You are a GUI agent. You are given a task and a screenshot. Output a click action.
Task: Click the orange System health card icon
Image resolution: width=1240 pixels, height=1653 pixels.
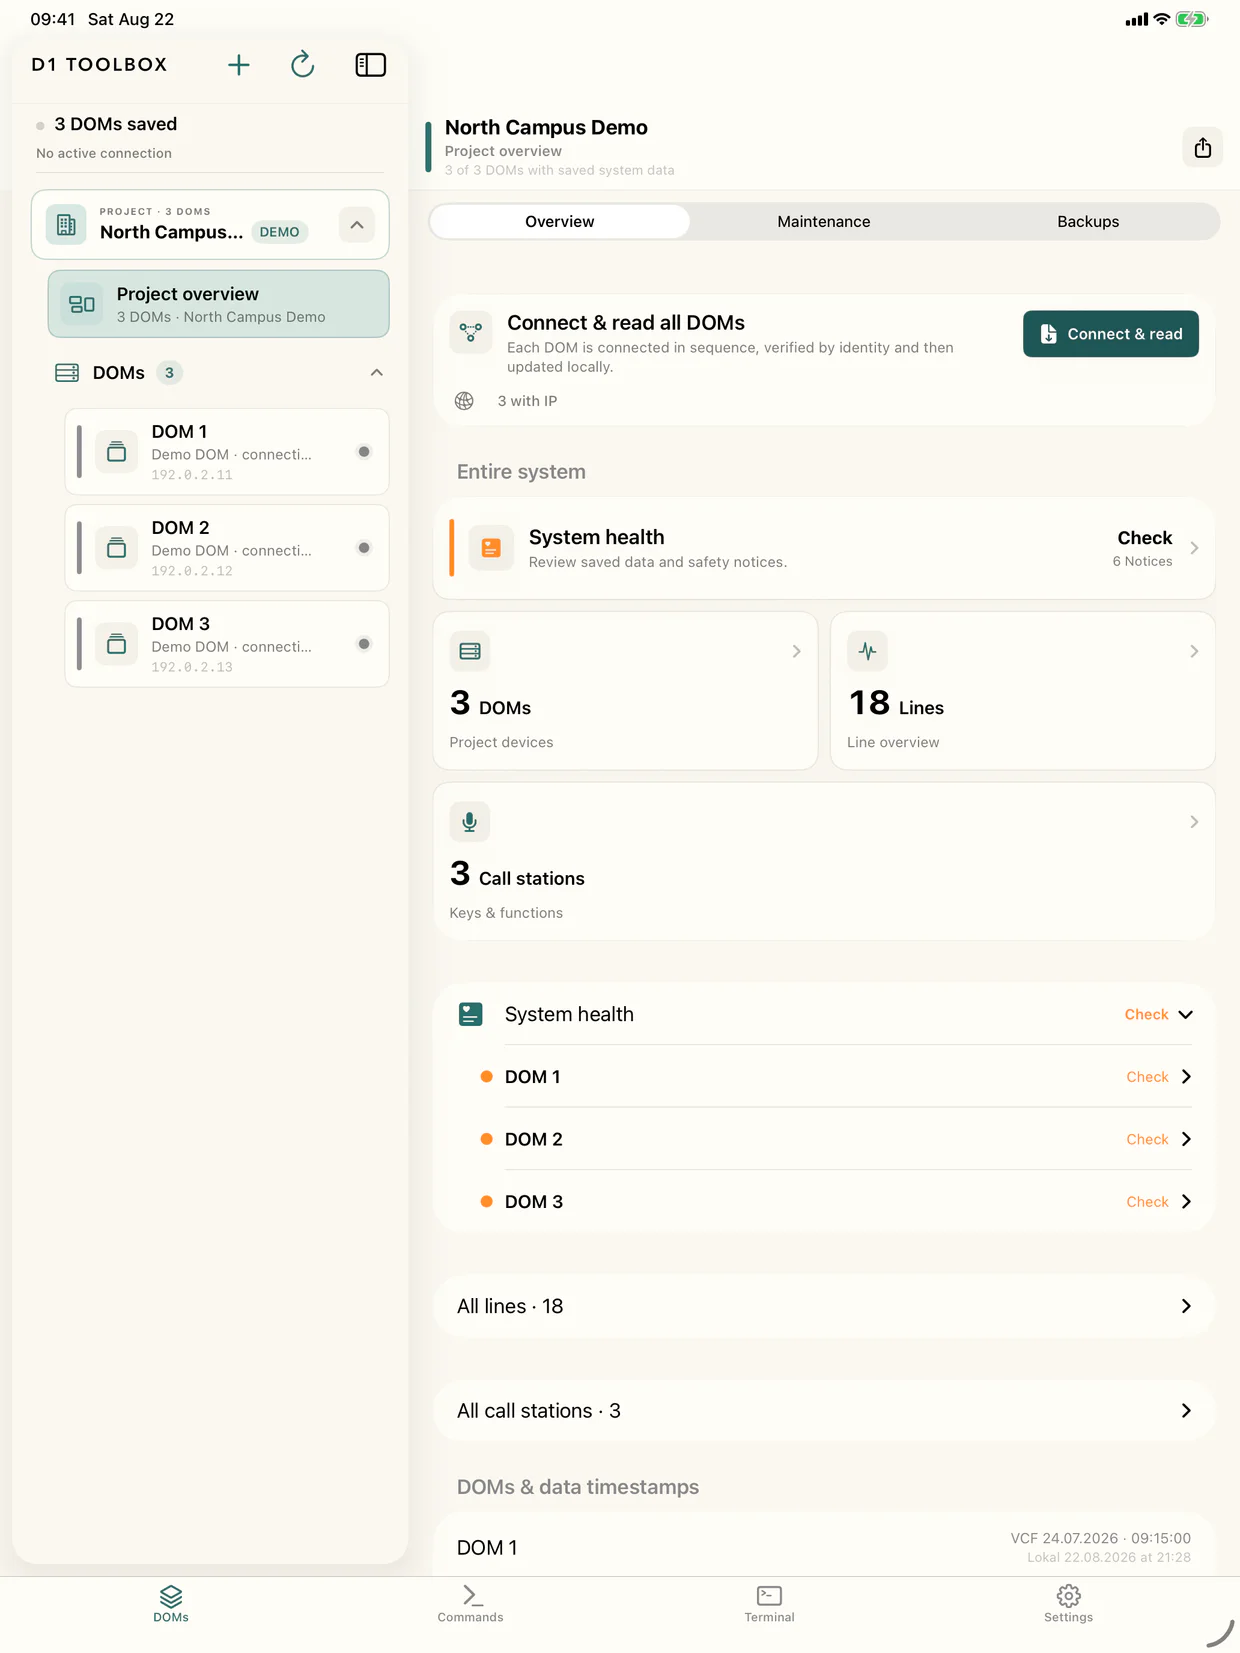click(491, 548)
